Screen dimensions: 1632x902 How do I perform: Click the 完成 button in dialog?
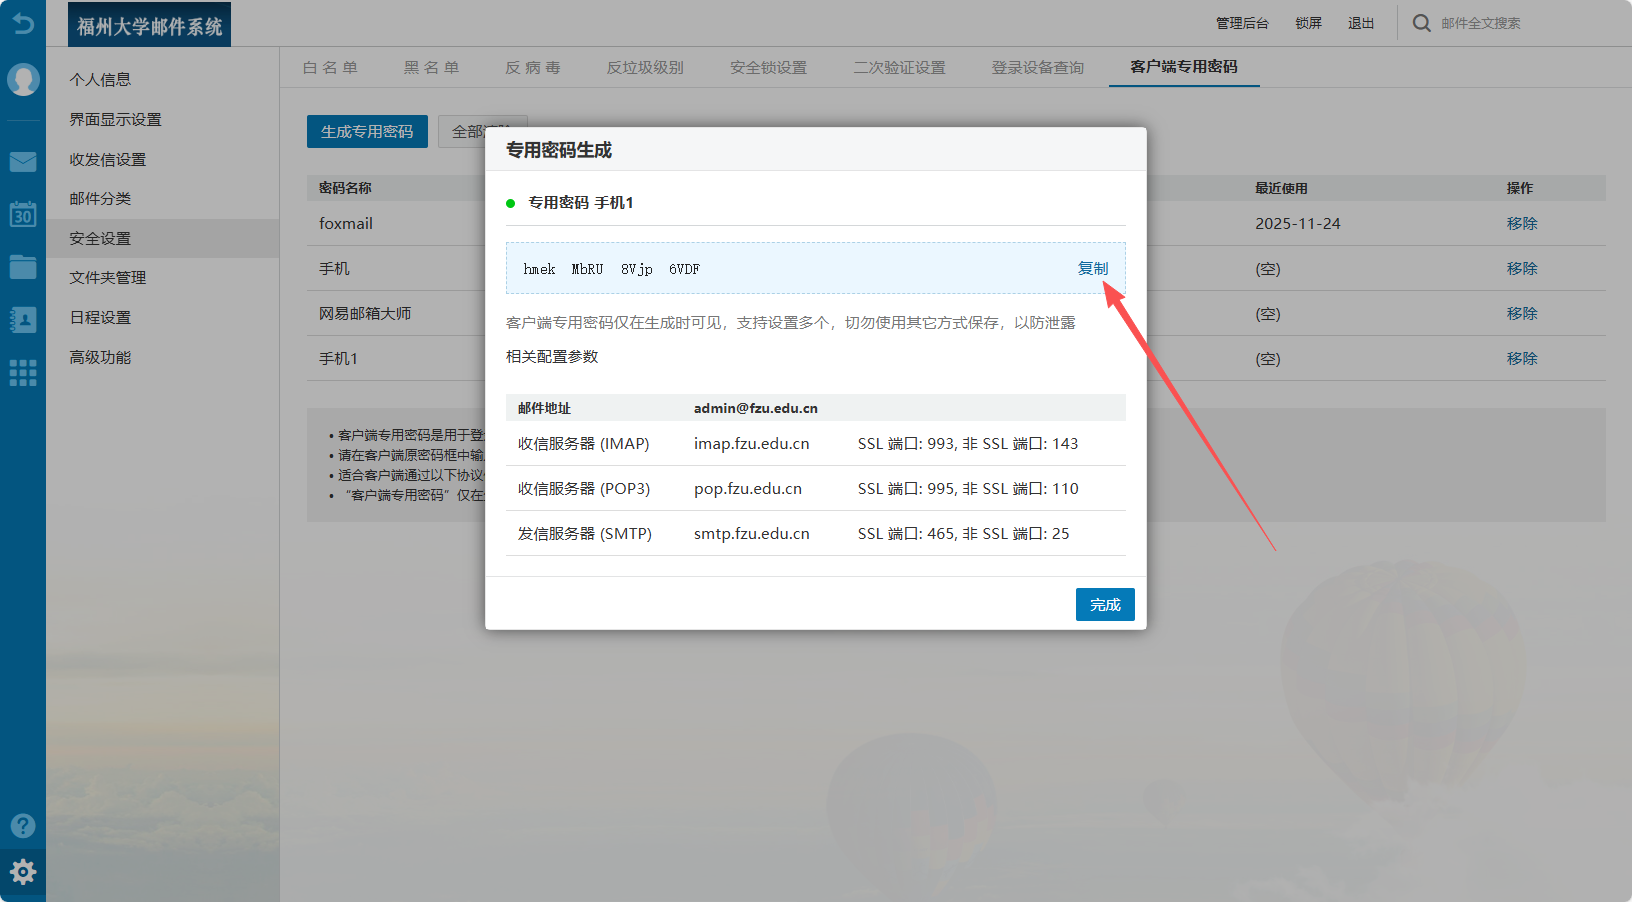point(1105,605)
